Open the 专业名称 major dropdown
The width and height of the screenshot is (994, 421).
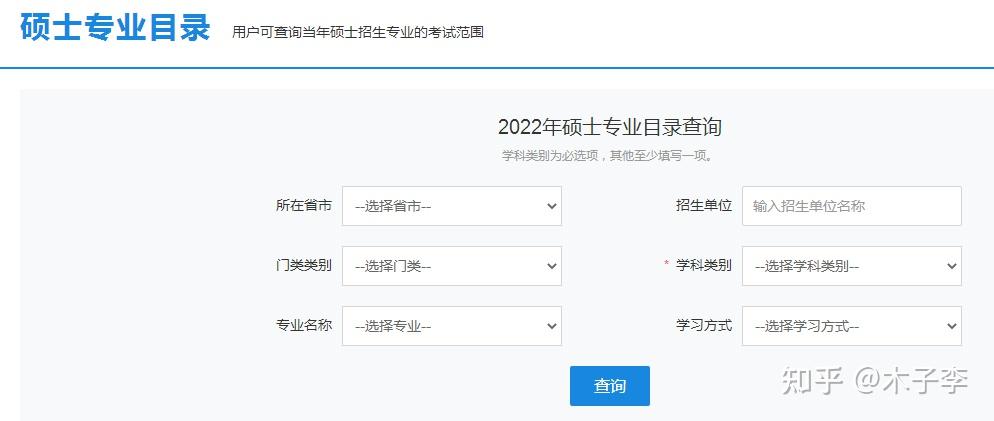click(451, 326)
